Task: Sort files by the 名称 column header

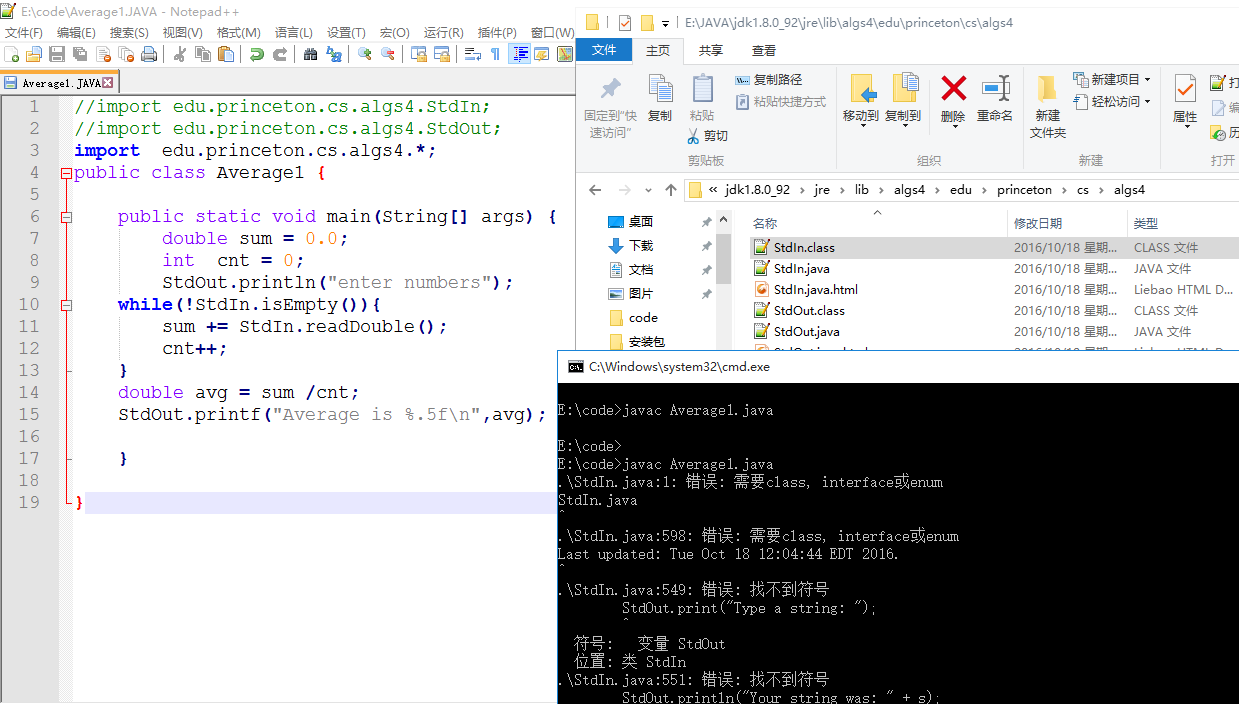Action: click(x=877, y=223)
